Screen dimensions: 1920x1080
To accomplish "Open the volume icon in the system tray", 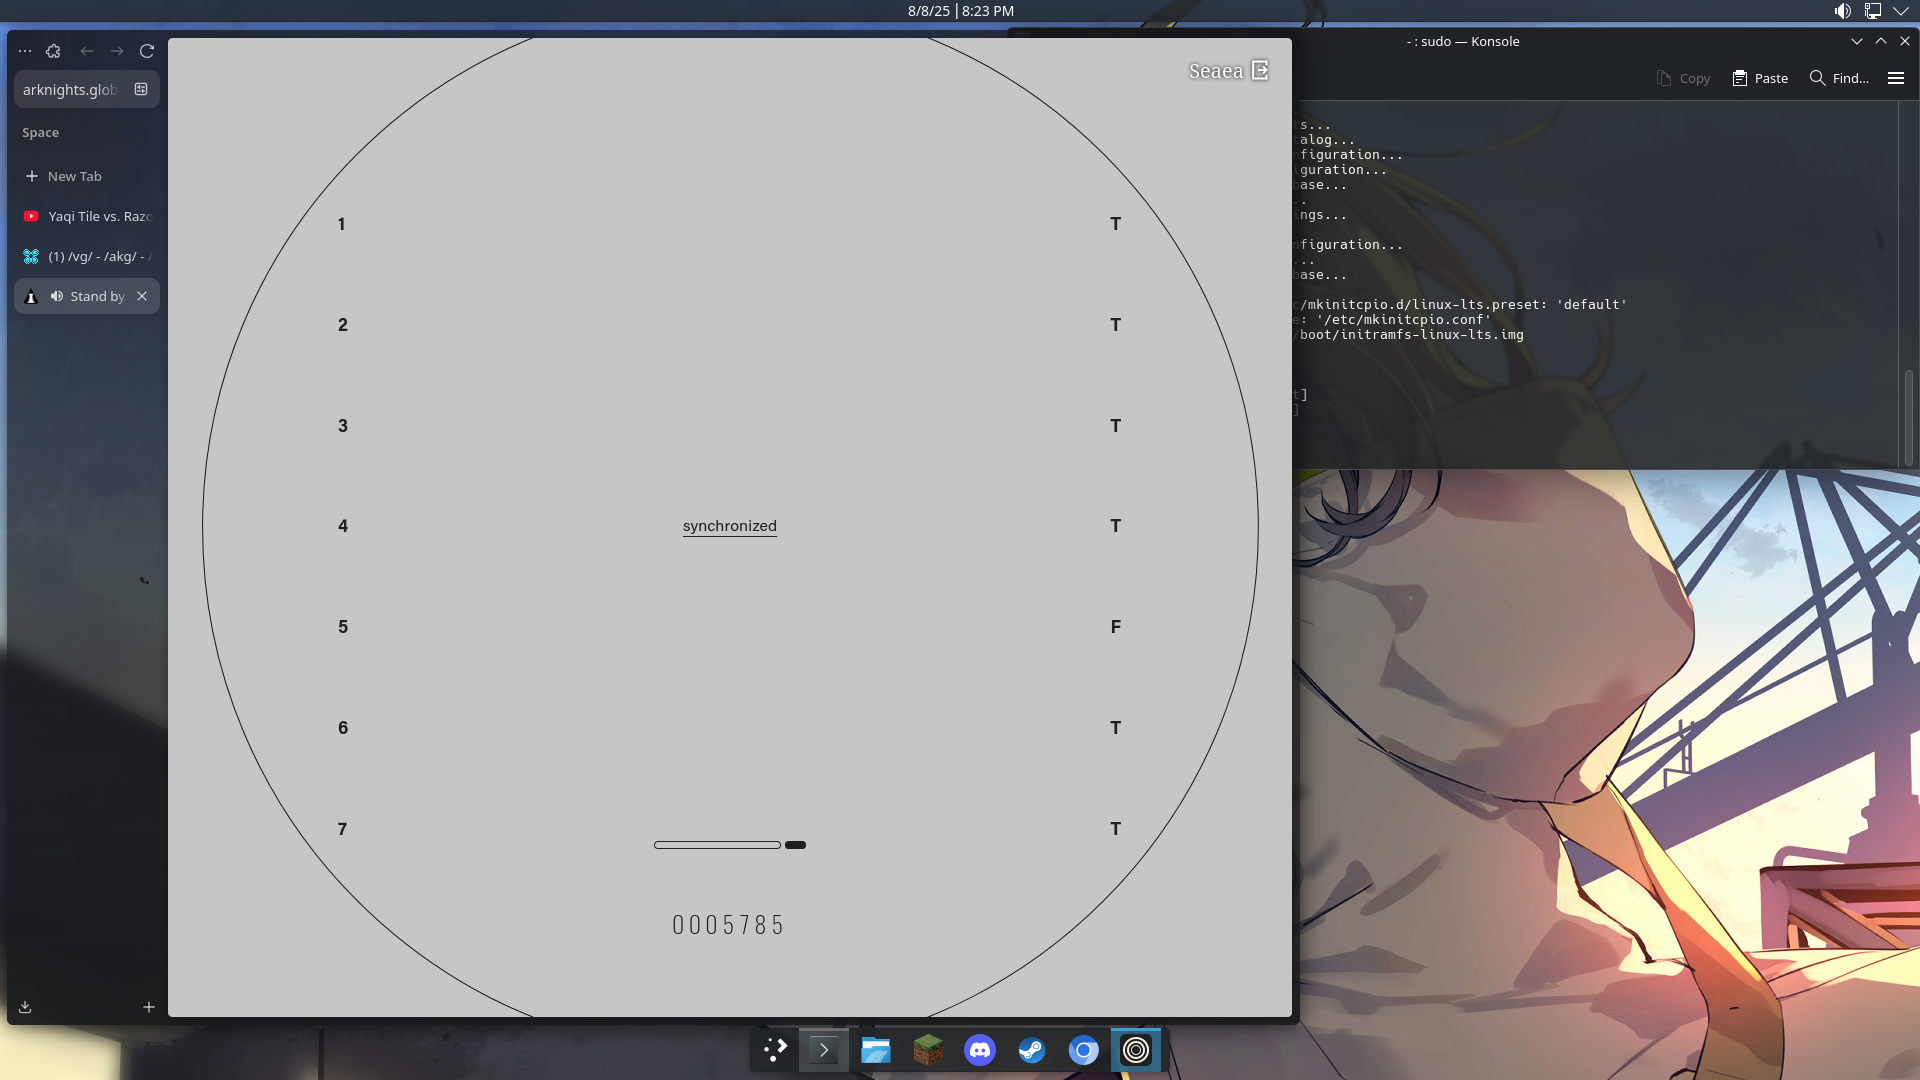I will pyautogui.click(x=1842, y=11).
